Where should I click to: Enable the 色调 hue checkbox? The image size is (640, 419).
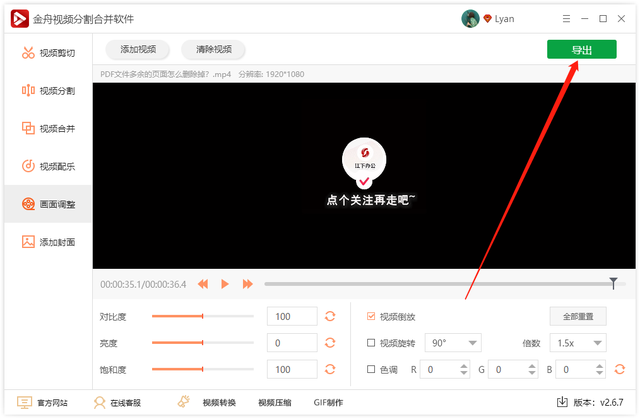[x=371, y=369]
